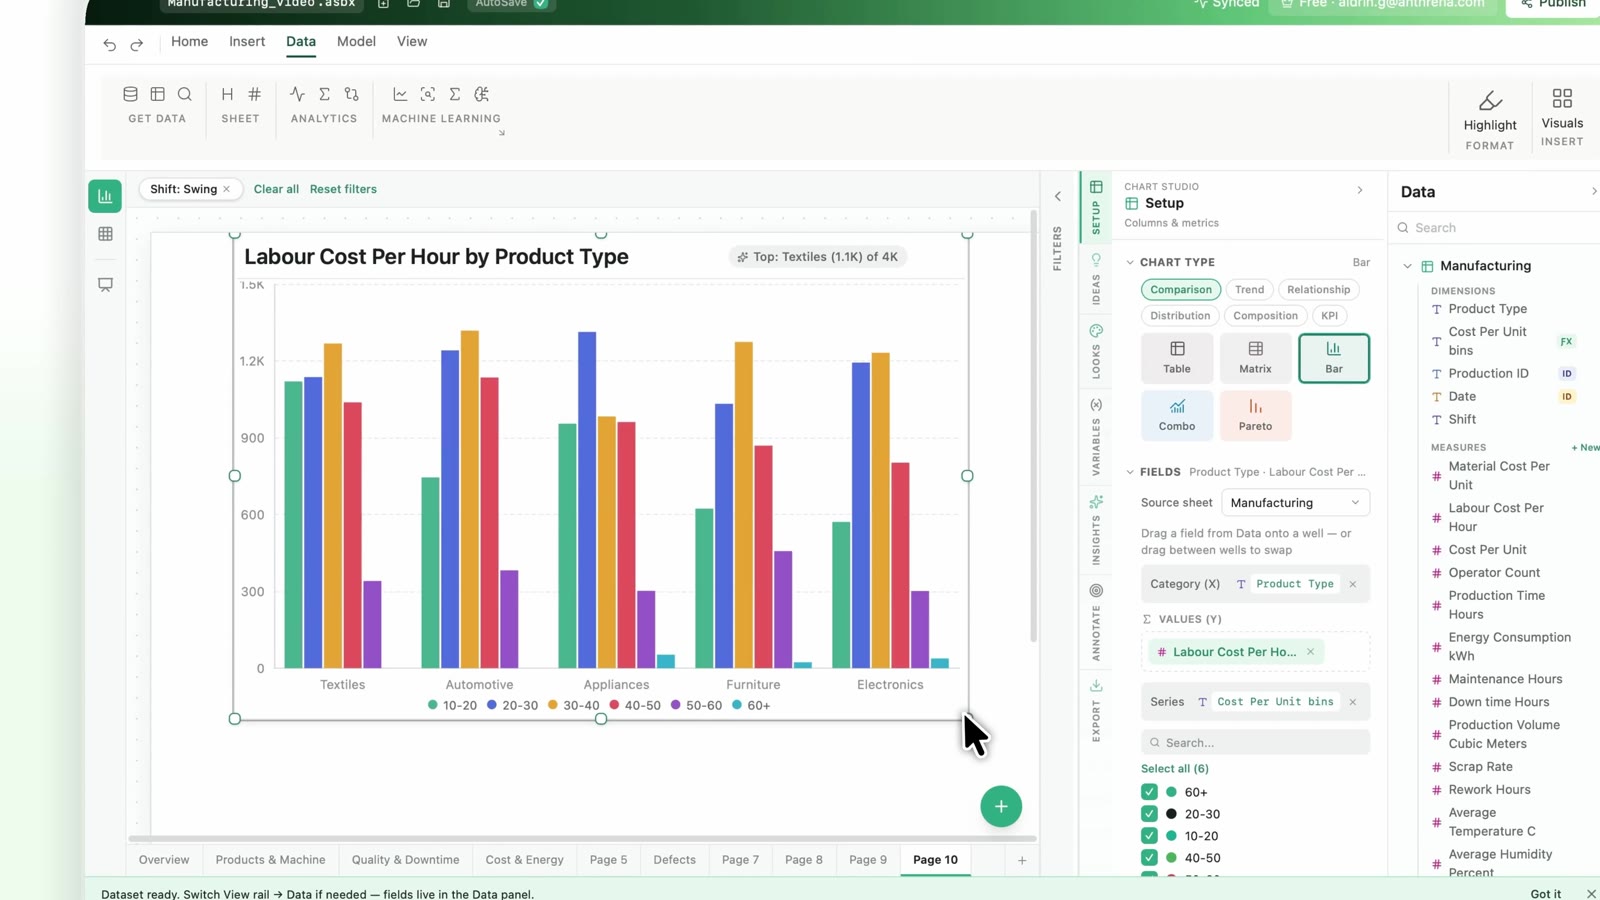The height and width of the screenshot is (900, 1600).
Task: Uncheck the 20-30 series checkbox
Action: coord(1149,814)
